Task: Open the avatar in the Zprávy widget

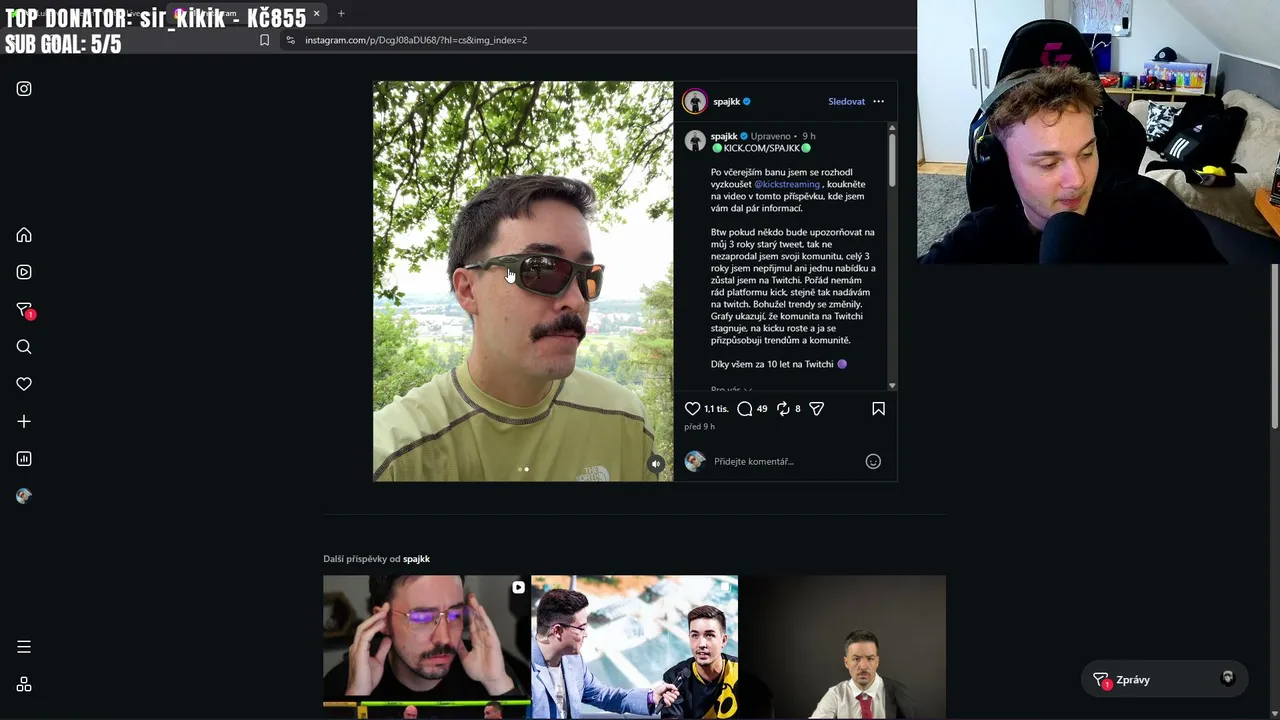Action: coord(1228,679)
